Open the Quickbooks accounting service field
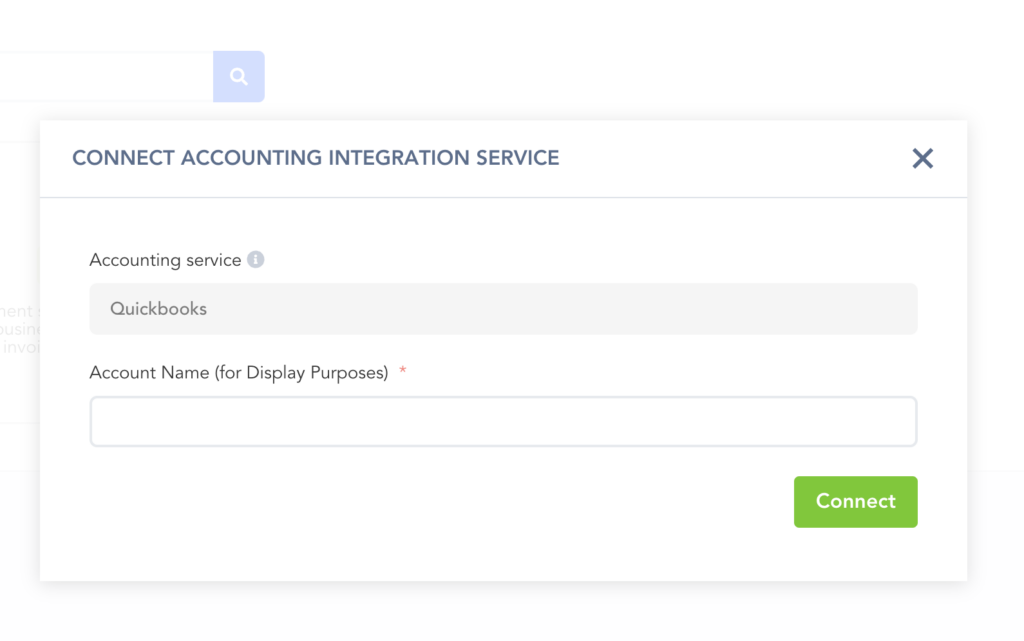This screenshot has width=1024, height=641. point(503,309)
